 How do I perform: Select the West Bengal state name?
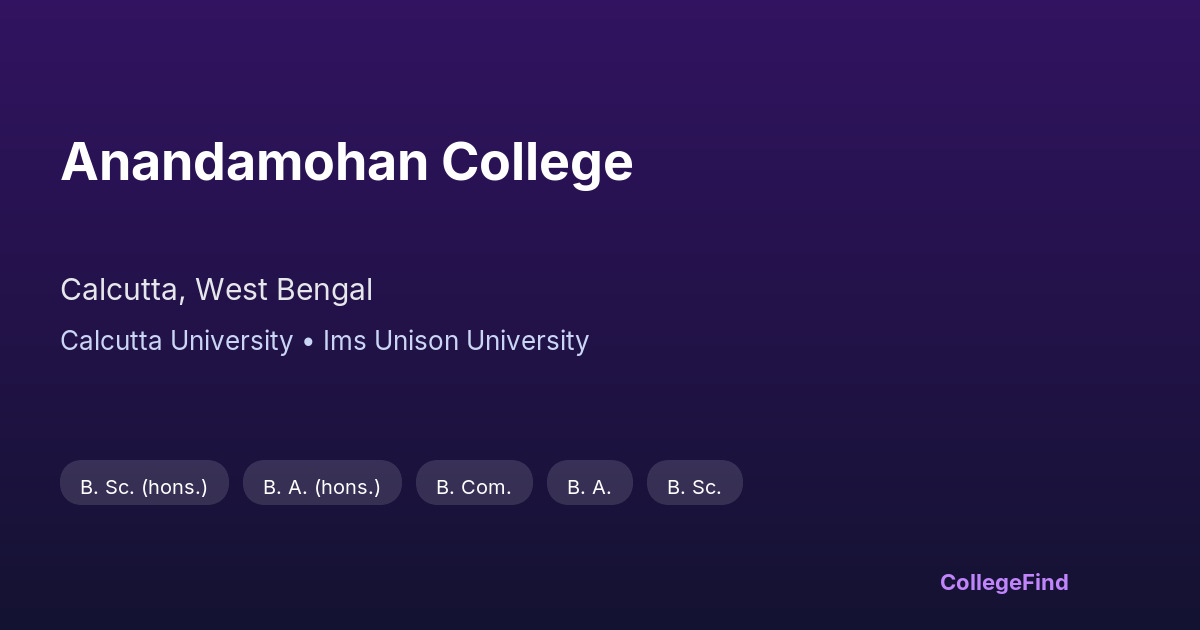[x=284, y=290]
